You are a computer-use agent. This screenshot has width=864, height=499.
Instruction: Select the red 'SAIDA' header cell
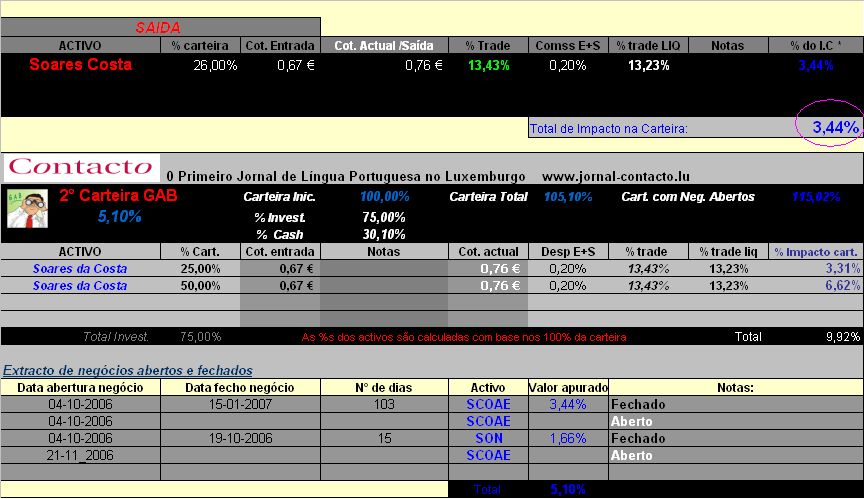(x=160, y=27)
